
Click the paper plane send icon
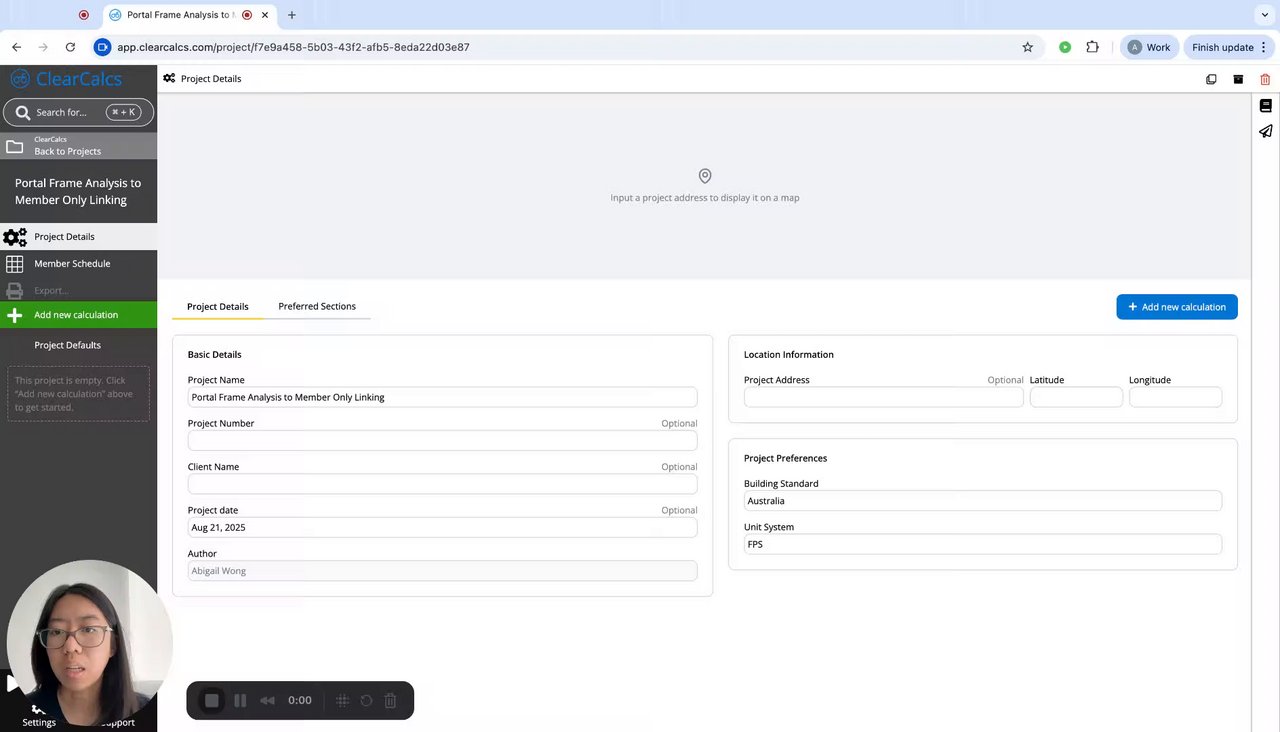1265,131
